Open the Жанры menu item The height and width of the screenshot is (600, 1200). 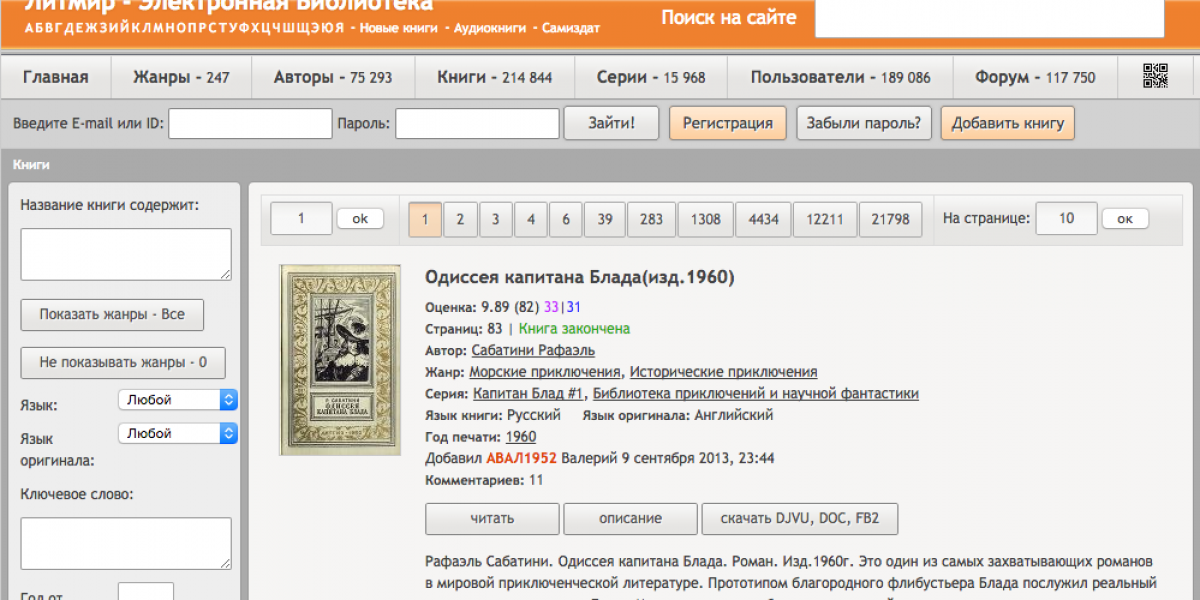tap(181, 77)
